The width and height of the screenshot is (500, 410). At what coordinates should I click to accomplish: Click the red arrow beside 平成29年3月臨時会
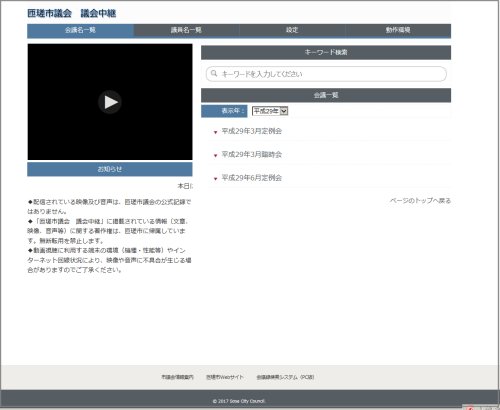click(215, 156)
